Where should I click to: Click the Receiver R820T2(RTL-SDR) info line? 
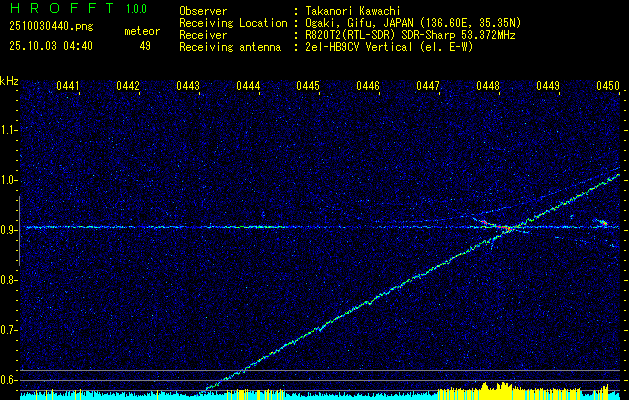410,35
